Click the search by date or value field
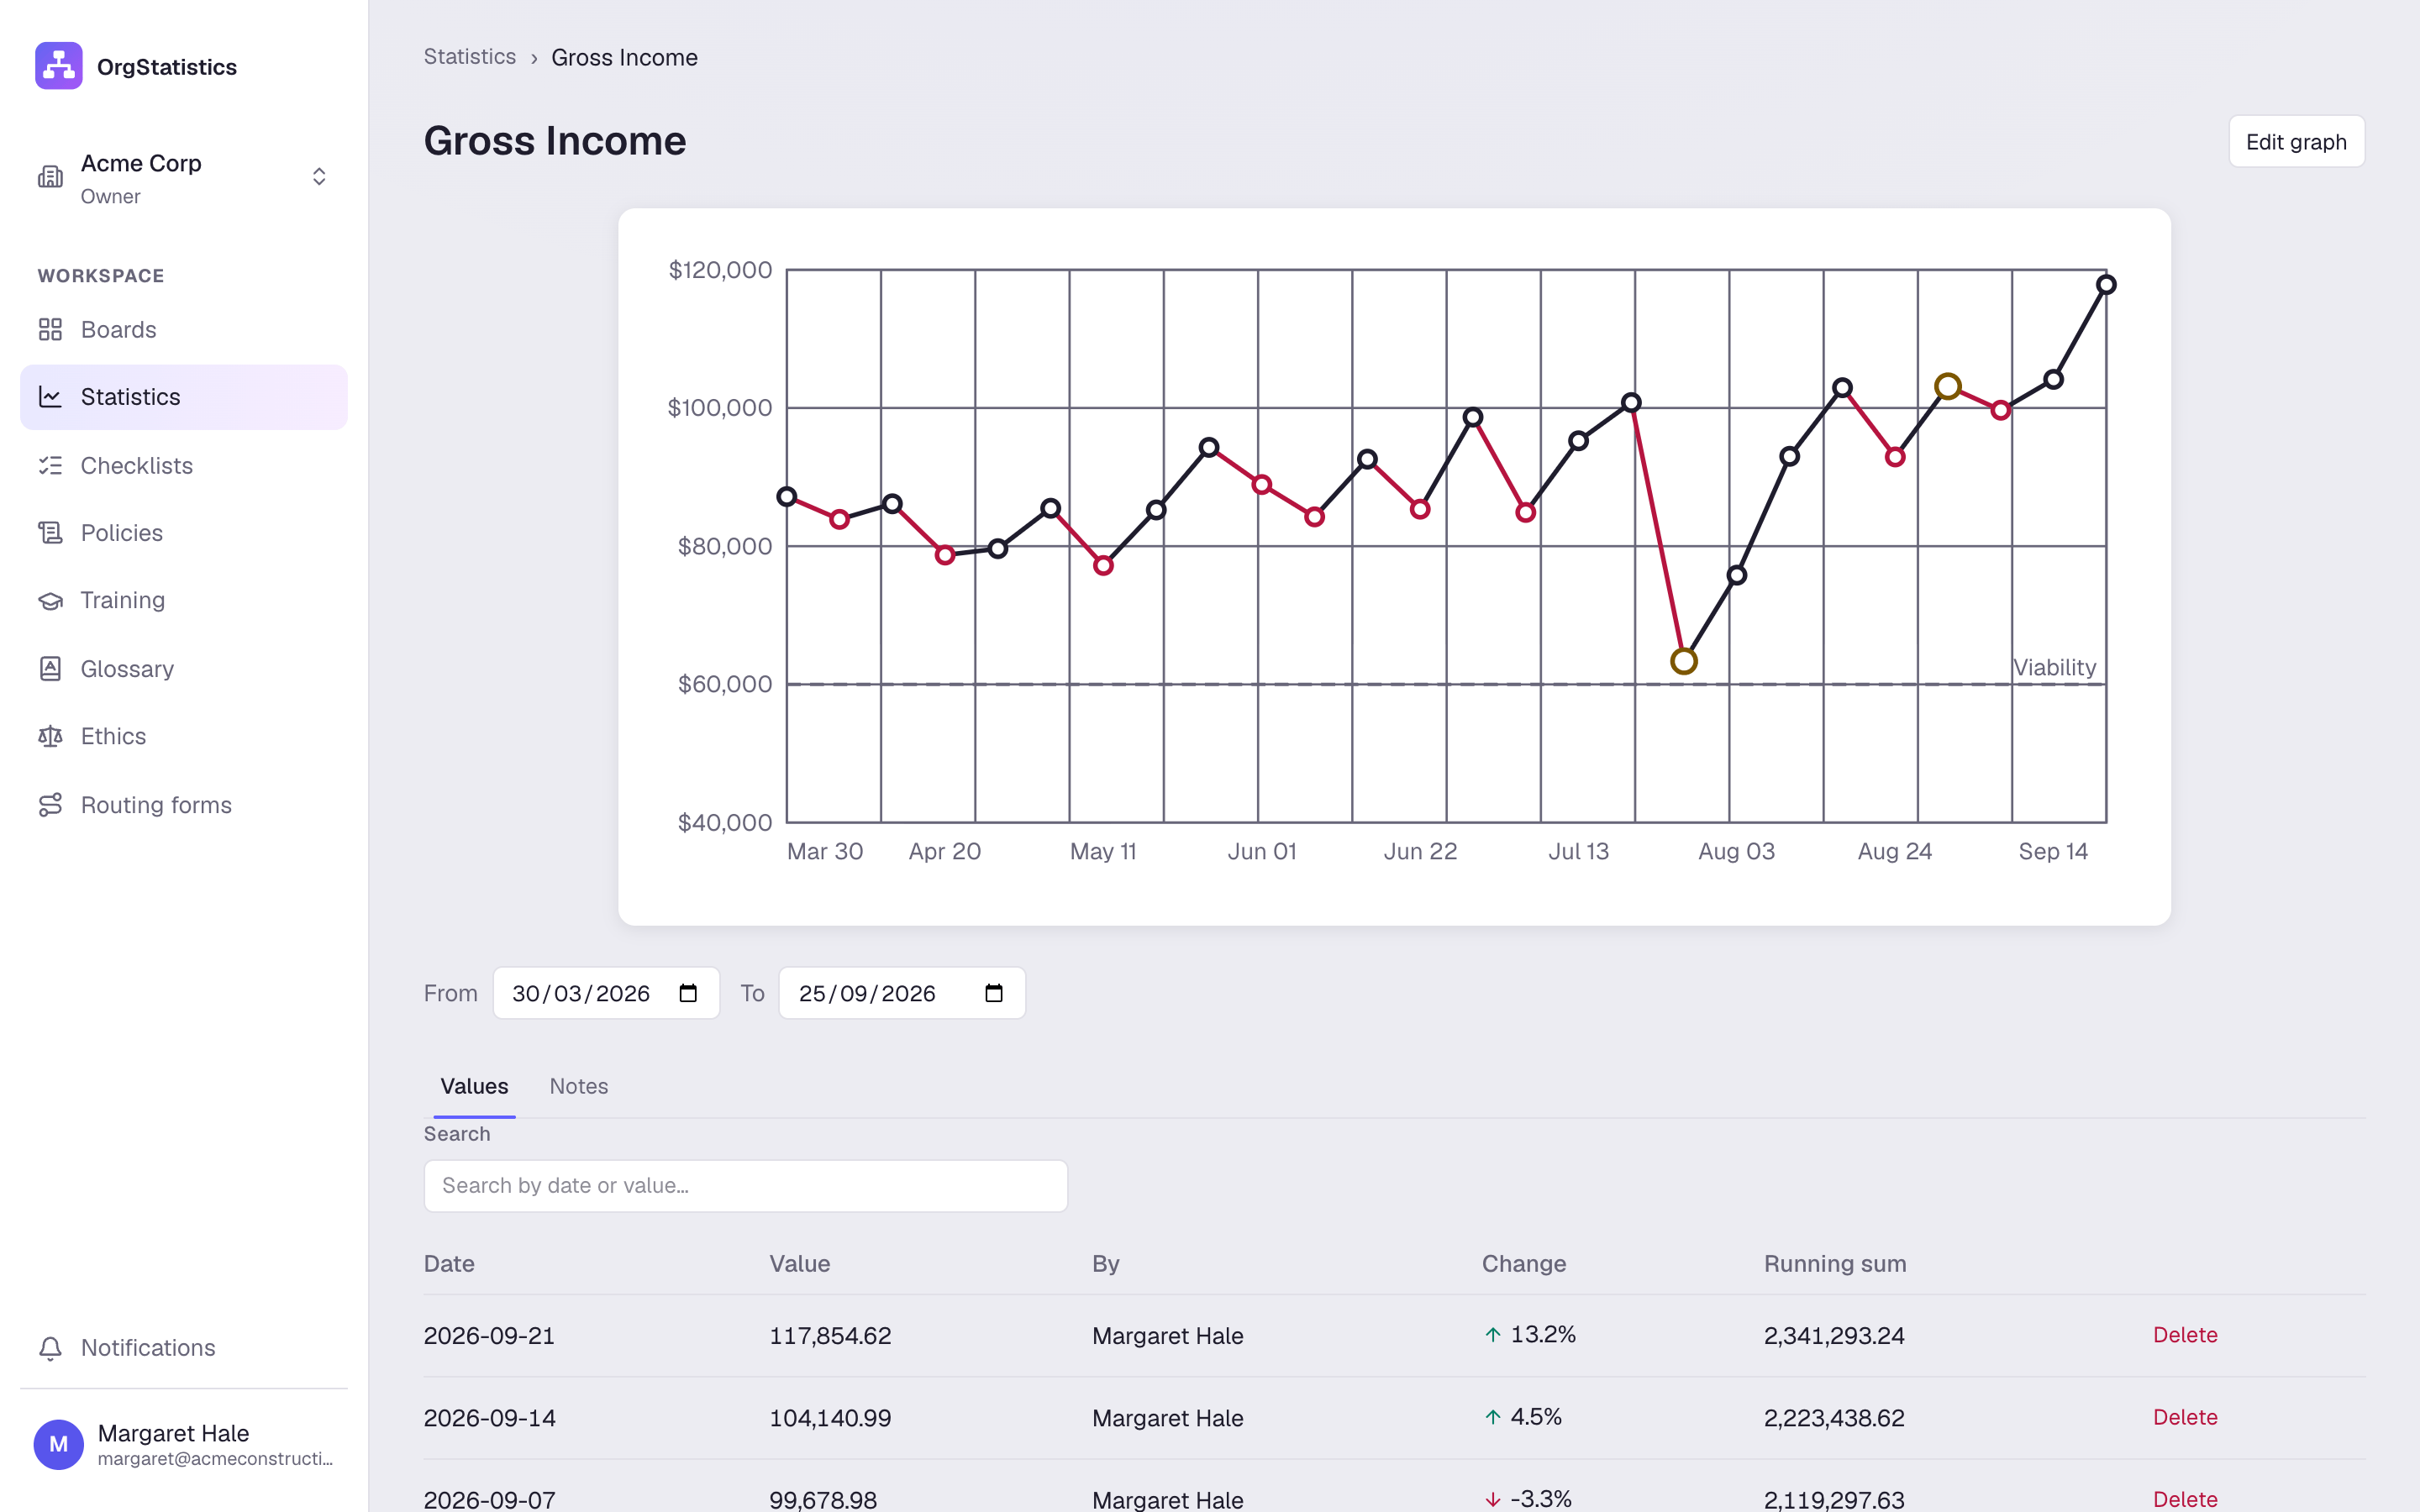The image size is (2420, 1512). 746,1186
